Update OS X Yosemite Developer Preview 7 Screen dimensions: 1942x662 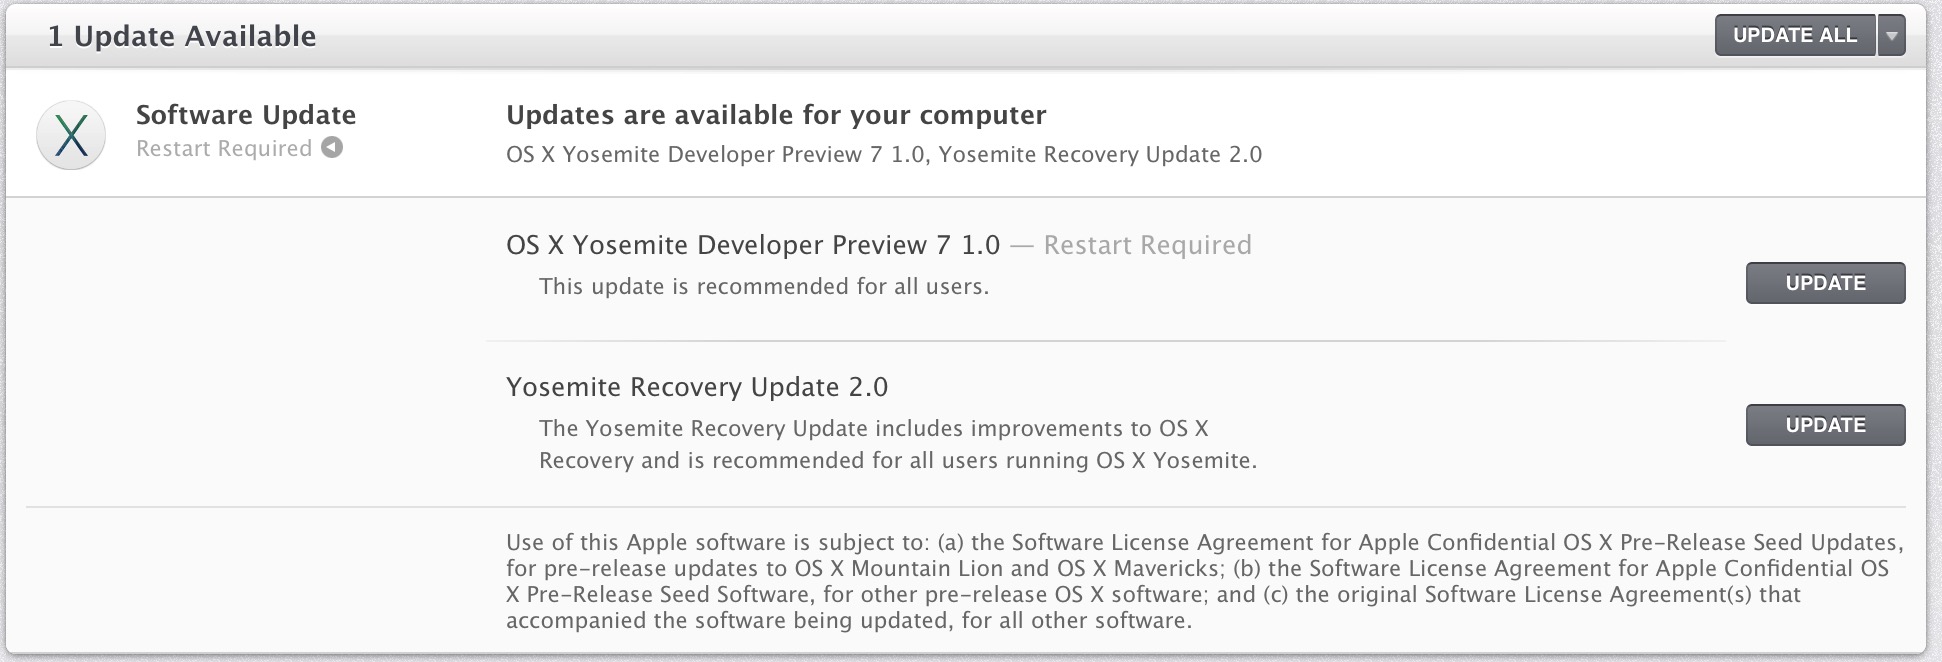1825,283
